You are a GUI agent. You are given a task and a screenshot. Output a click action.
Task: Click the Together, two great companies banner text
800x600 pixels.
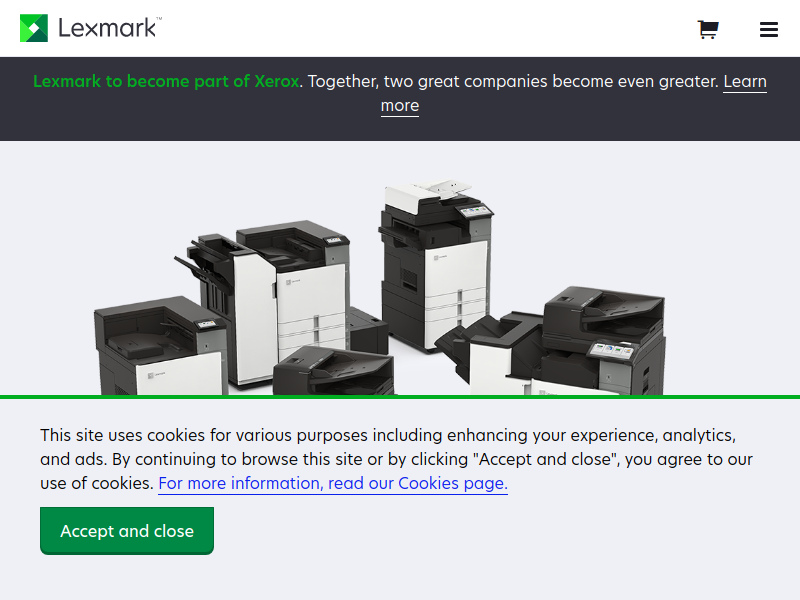513,81
